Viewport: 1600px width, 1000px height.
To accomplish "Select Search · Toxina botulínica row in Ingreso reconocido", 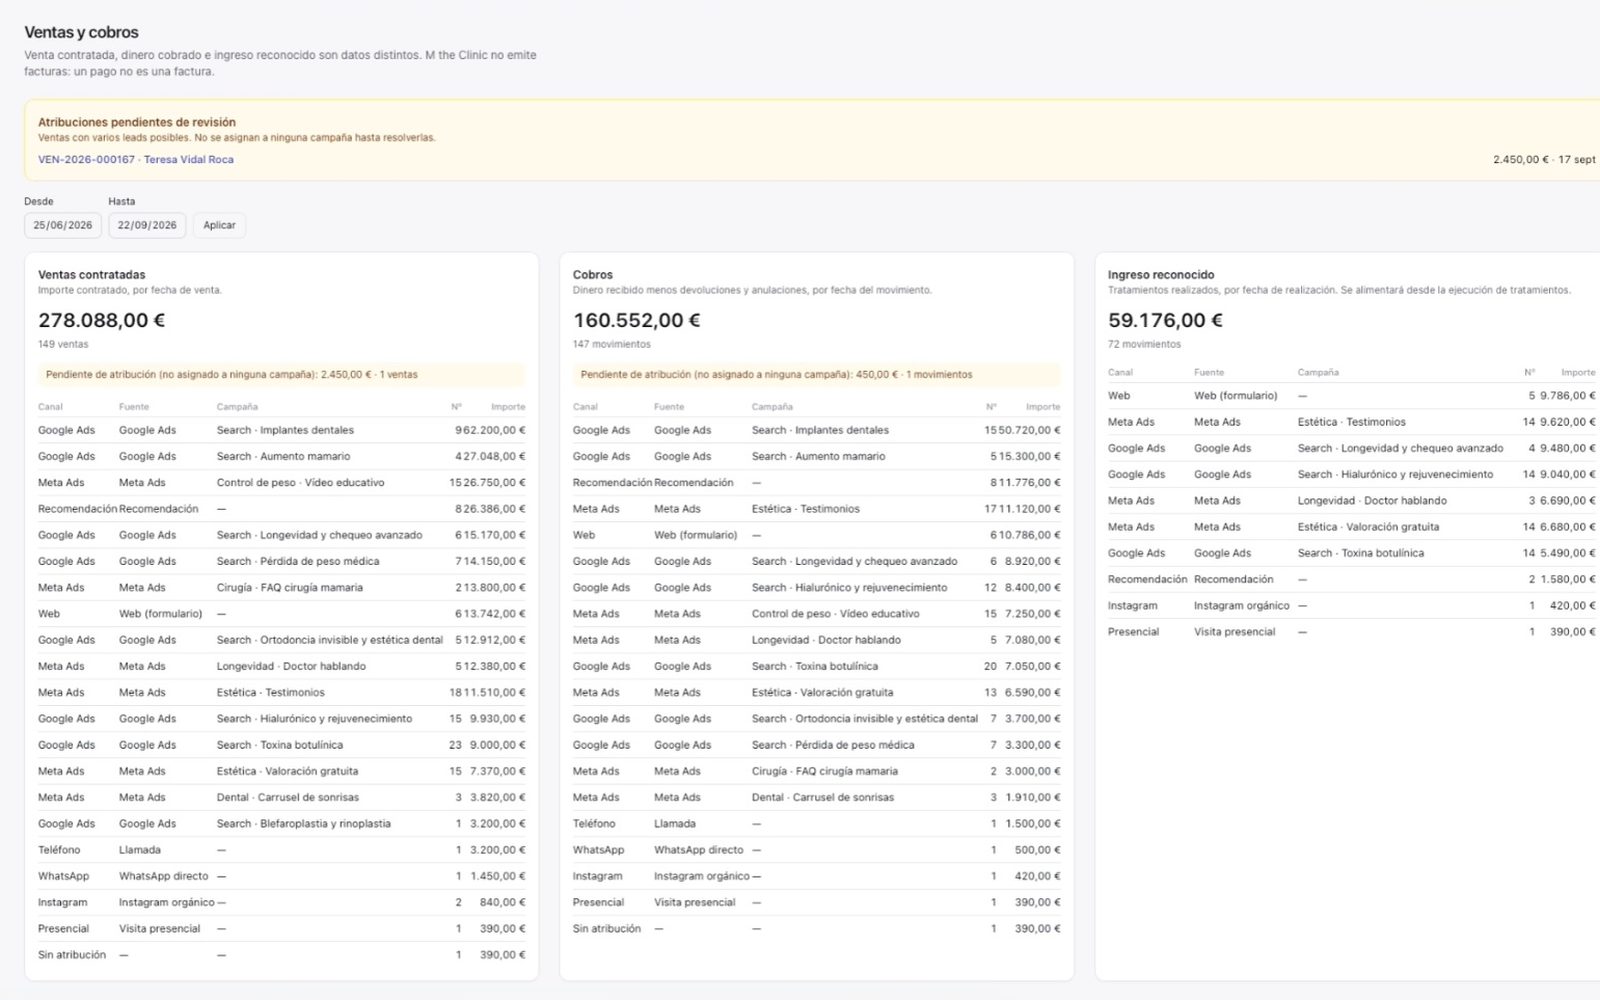I will click(x=1351, y=553).
